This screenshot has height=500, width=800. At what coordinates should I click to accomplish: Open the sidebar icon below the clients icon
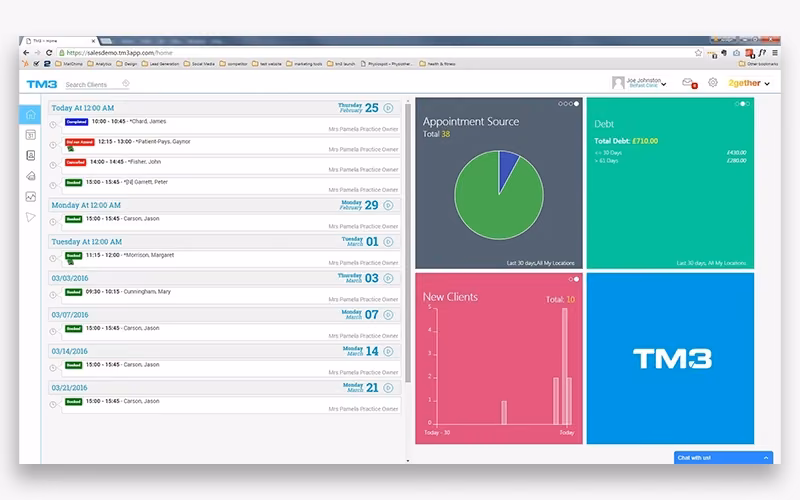click(31, 176)
